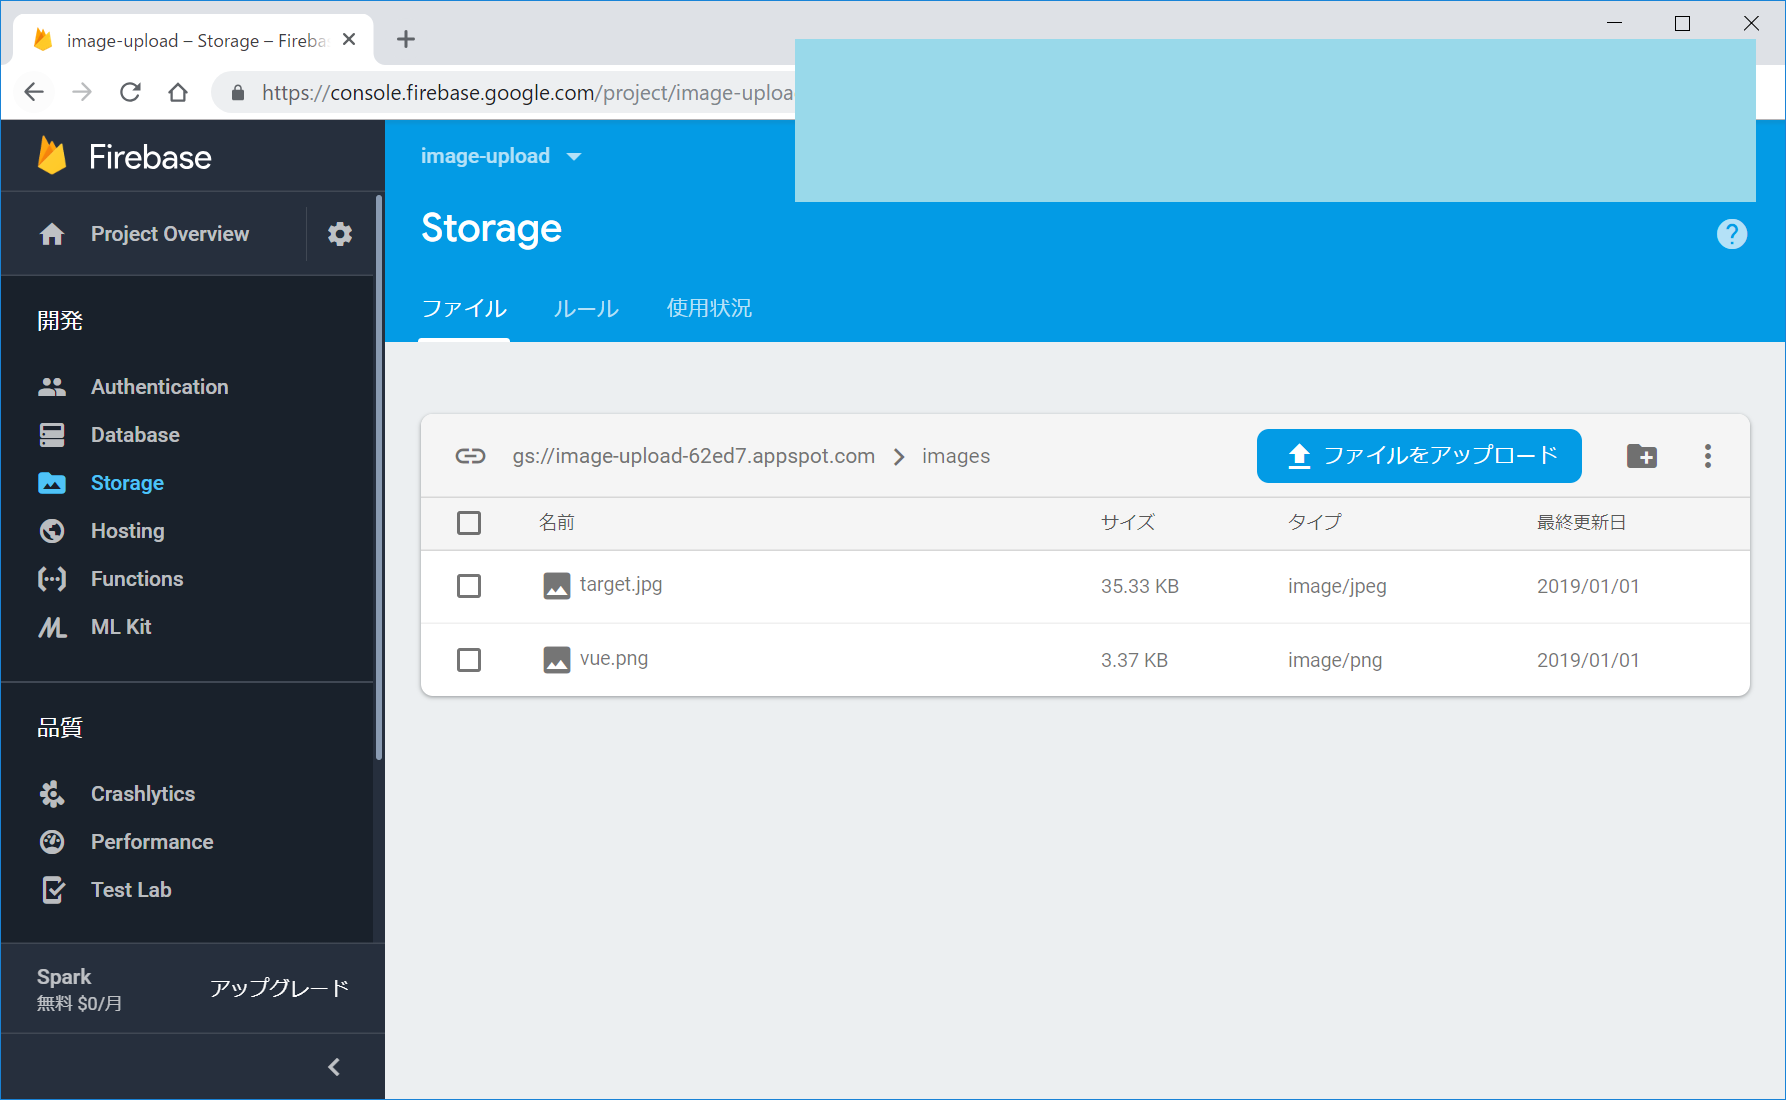Click the アップグレード plan link
Image resolution: width=1786 pixels, height=1100 pixels.
[279, 988]
